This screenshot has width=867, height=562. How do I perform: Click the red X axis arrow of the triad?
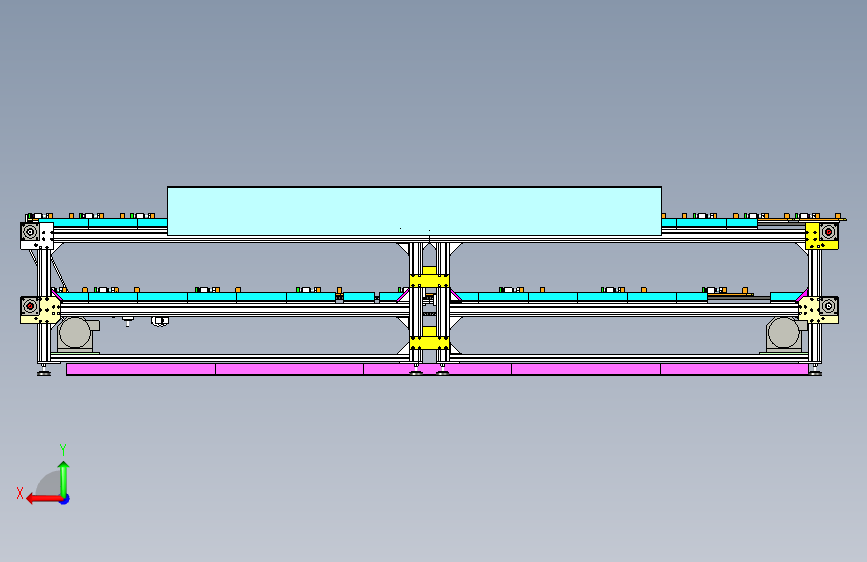click(44, 499)
